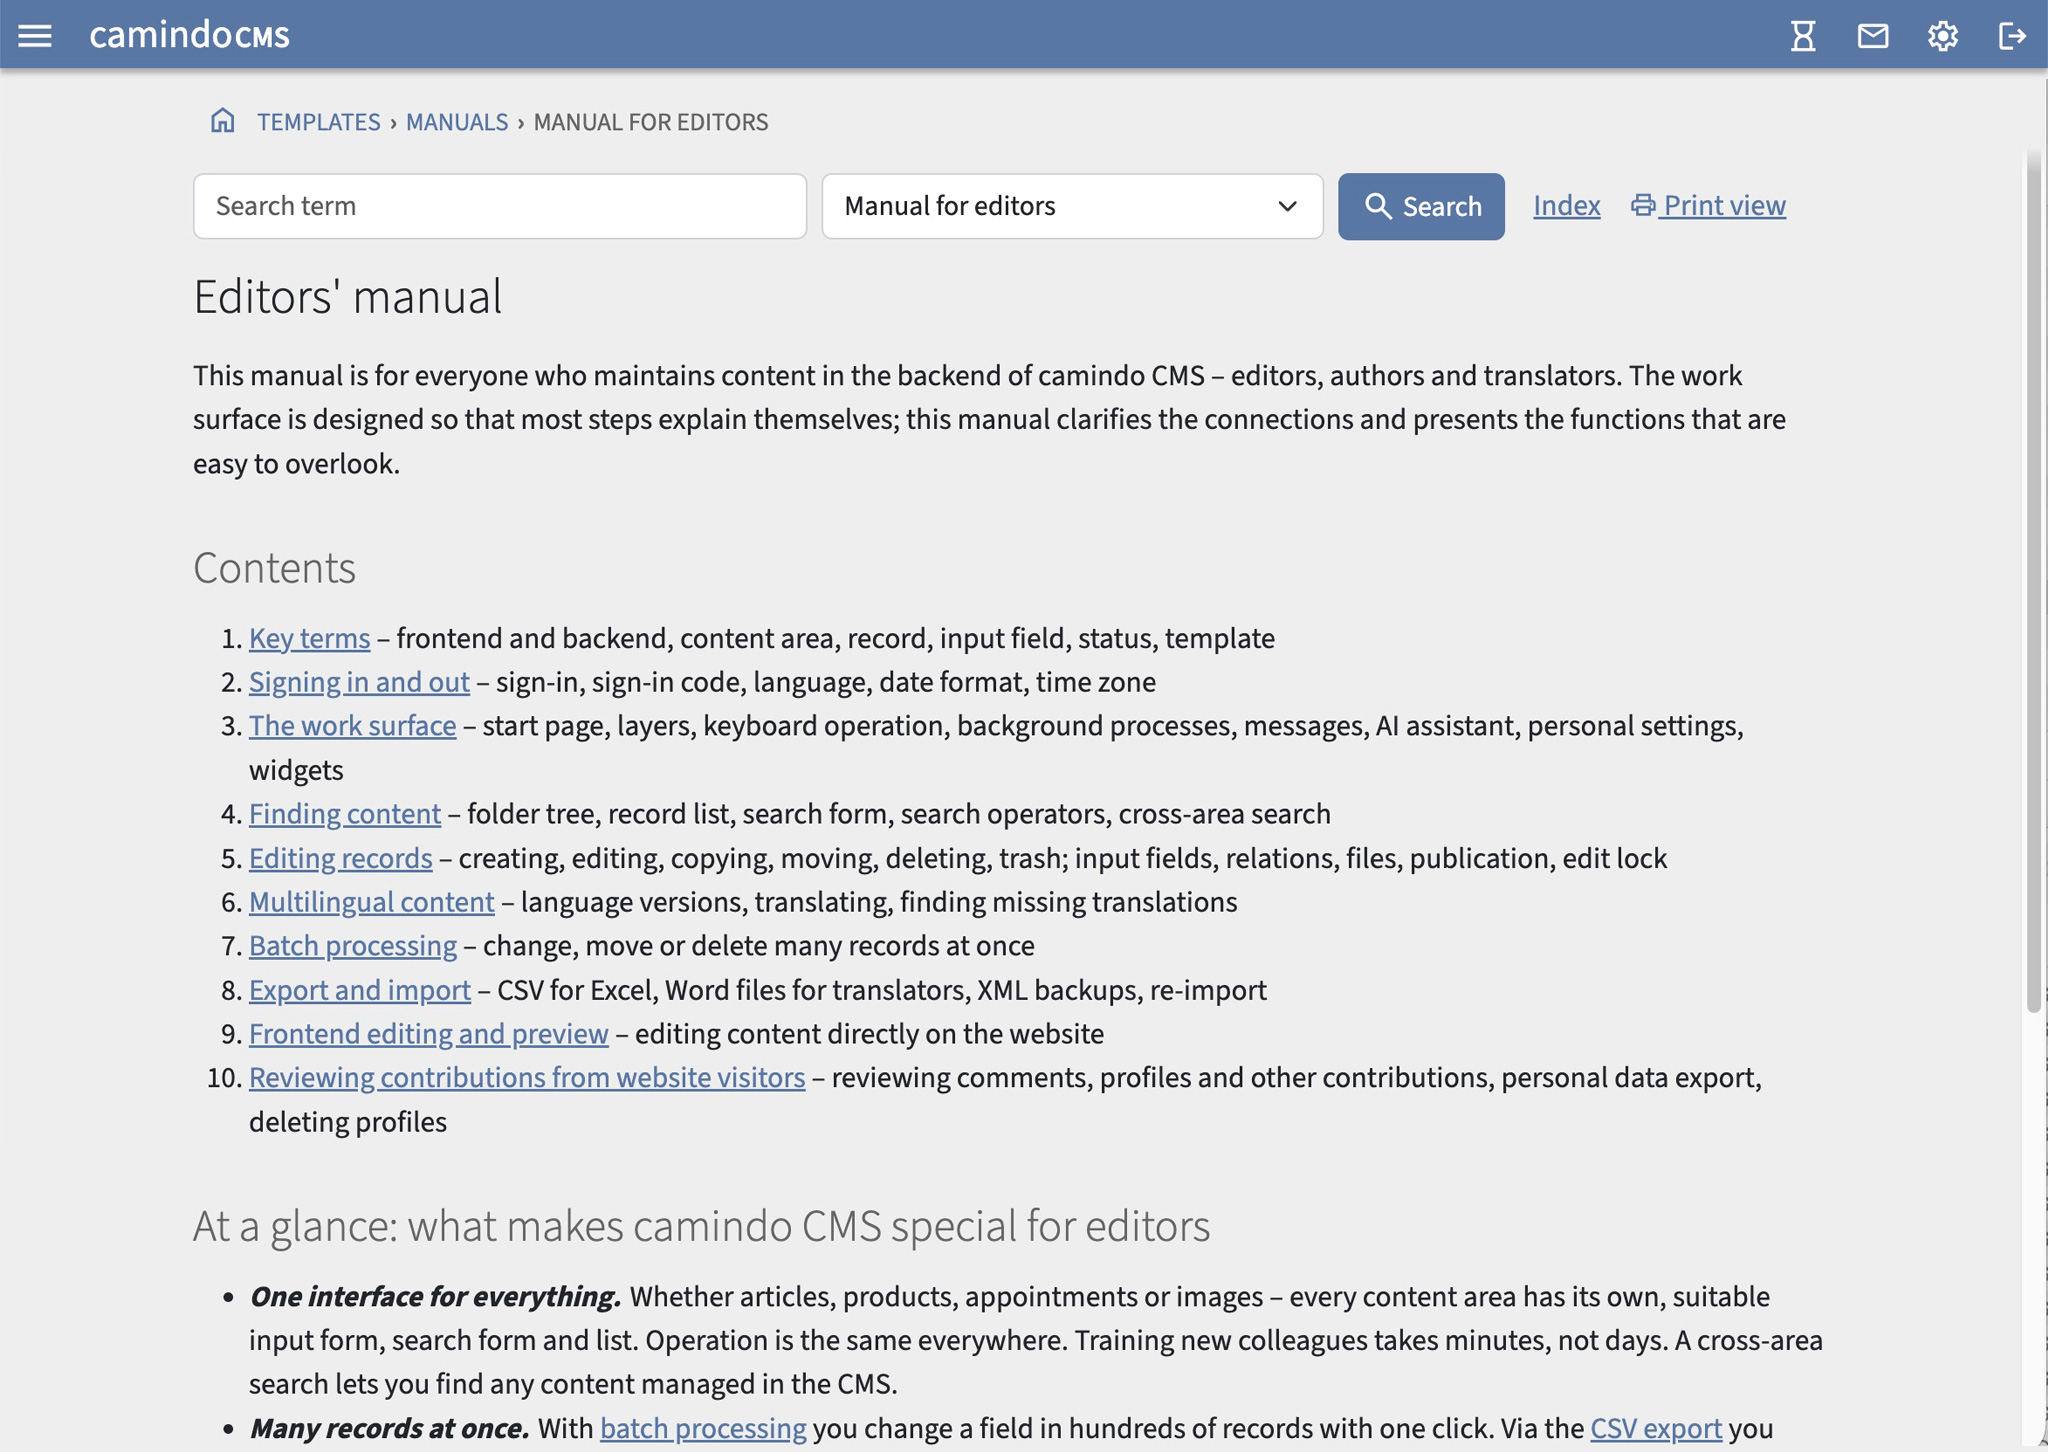The image size is (2048, 1452).
Task: Open personal settings gear icon
Action: [x=1942, y=36]
